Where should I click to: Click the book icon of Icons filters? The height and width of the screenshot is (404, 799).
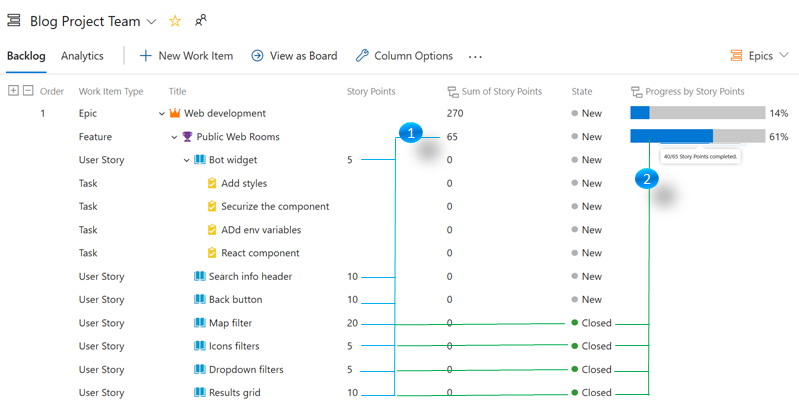tap(200, 346)
